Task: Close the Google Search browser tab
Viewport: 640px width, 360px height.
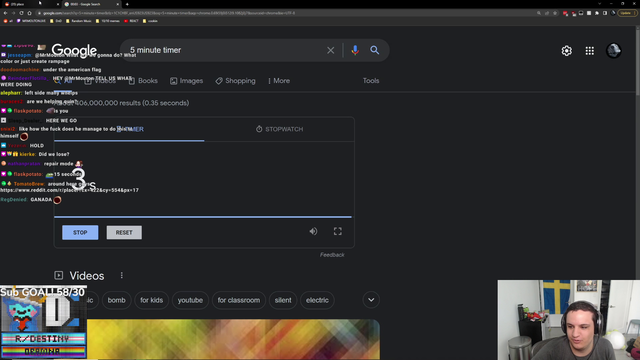Action: click(118, 4)
